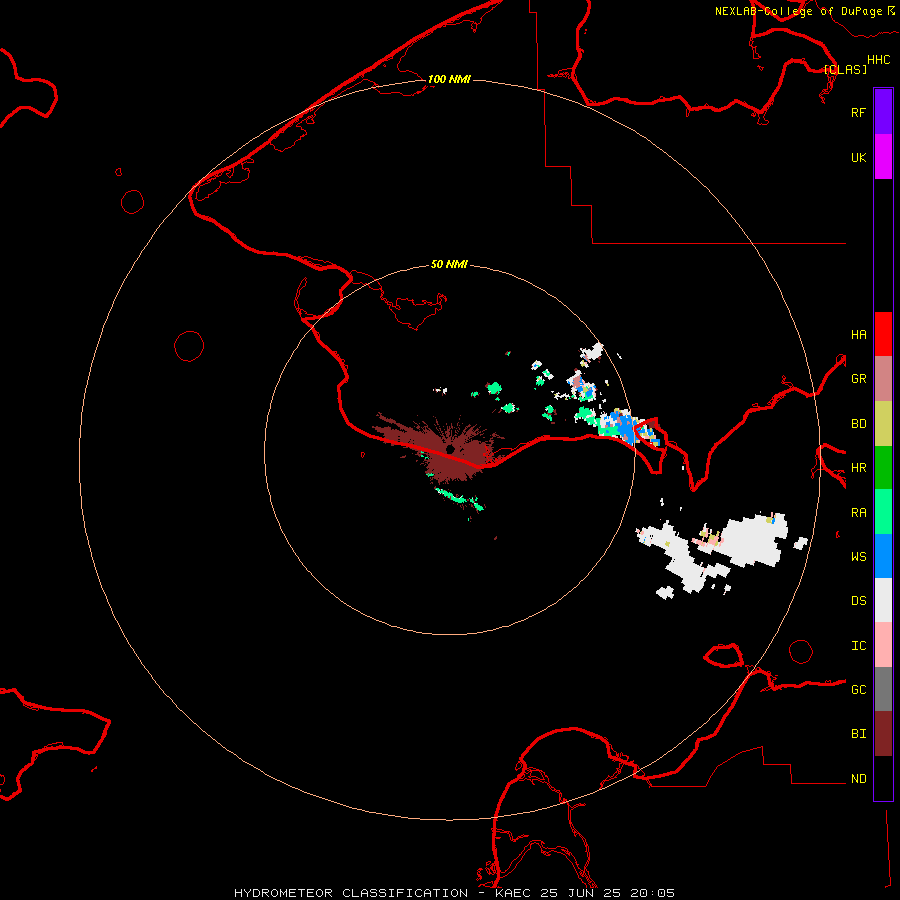Click the BI legend label
Screen dimensions: 900x900
pyautogui.click(x=858, y=734)
